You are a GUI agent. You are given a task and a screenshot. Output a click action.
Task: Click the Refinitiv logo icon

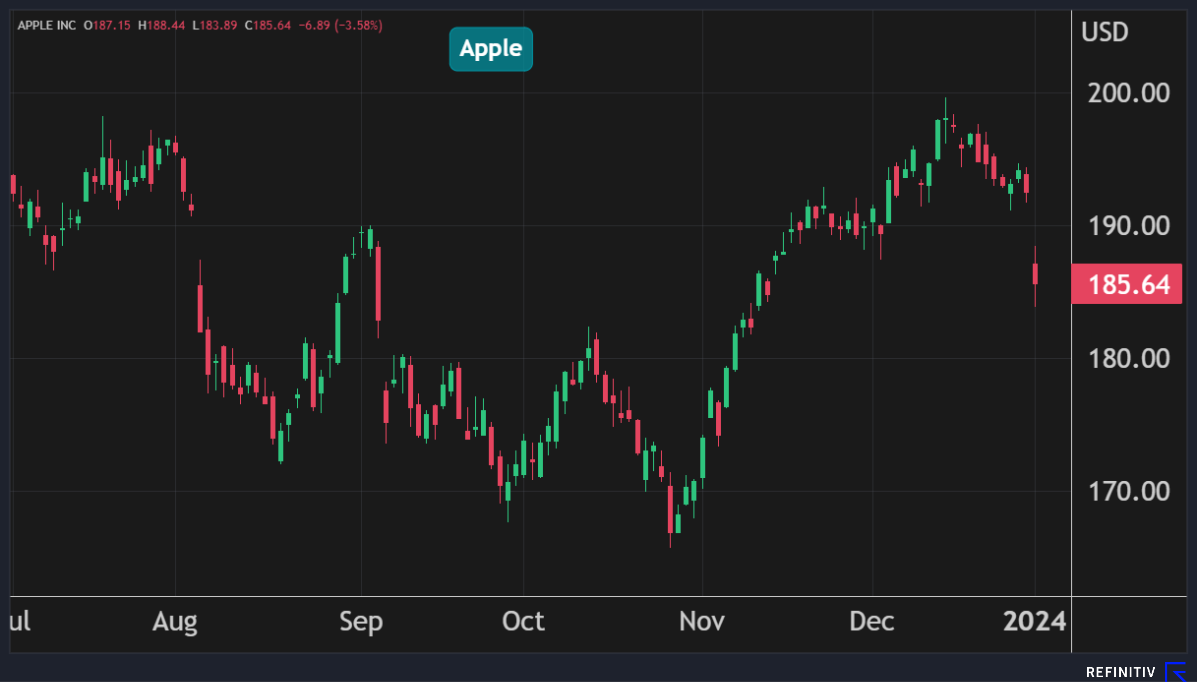[x=1176, y=671]
